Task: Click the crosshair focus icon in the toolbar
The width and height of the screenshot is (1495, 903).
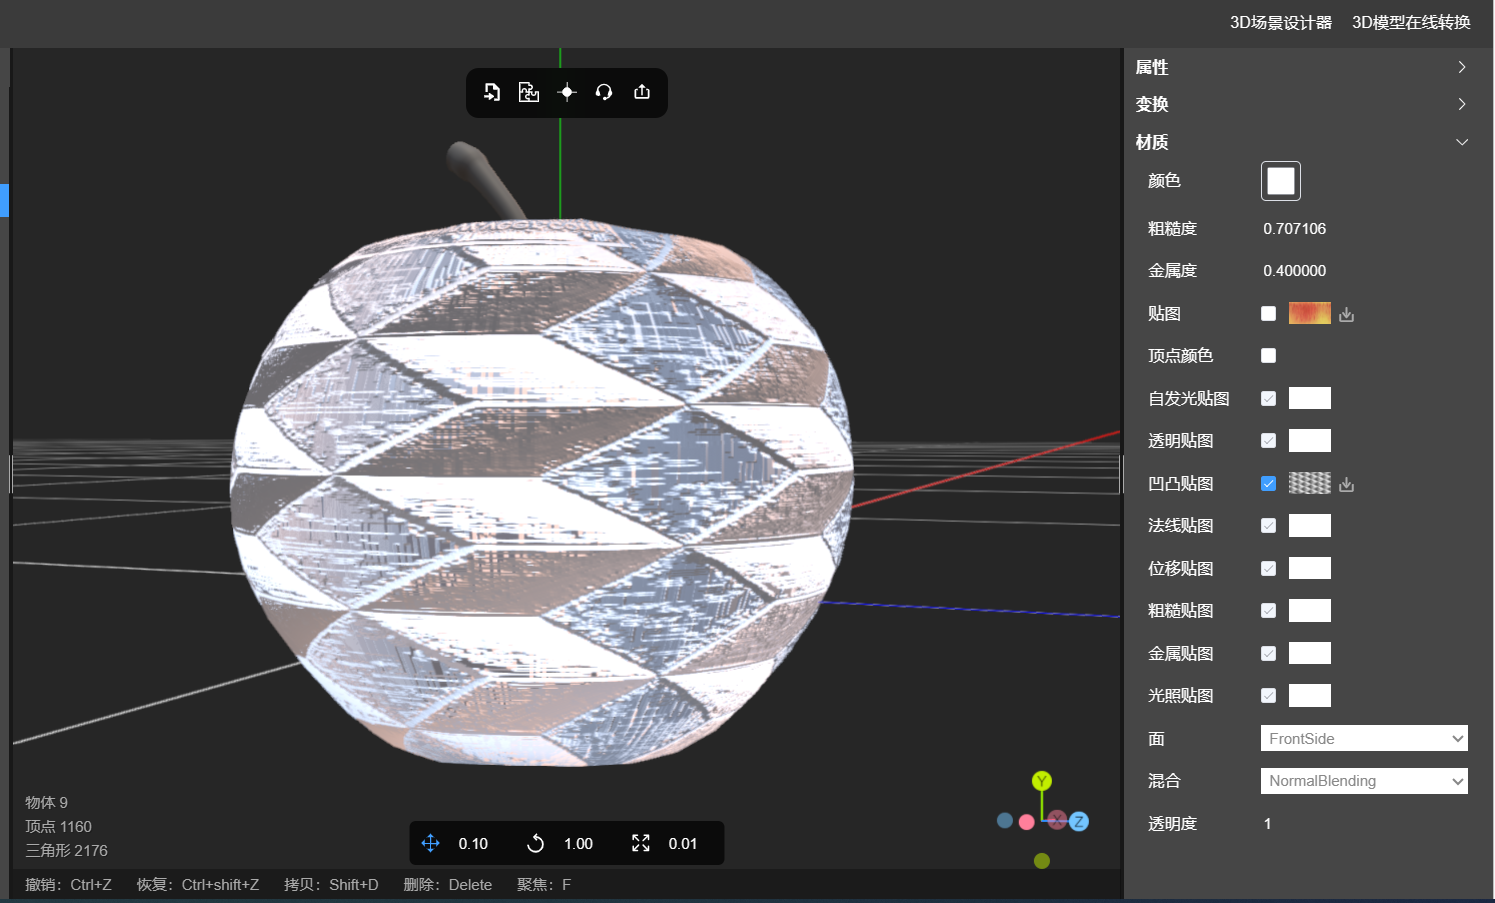Action: click(567, 92)
